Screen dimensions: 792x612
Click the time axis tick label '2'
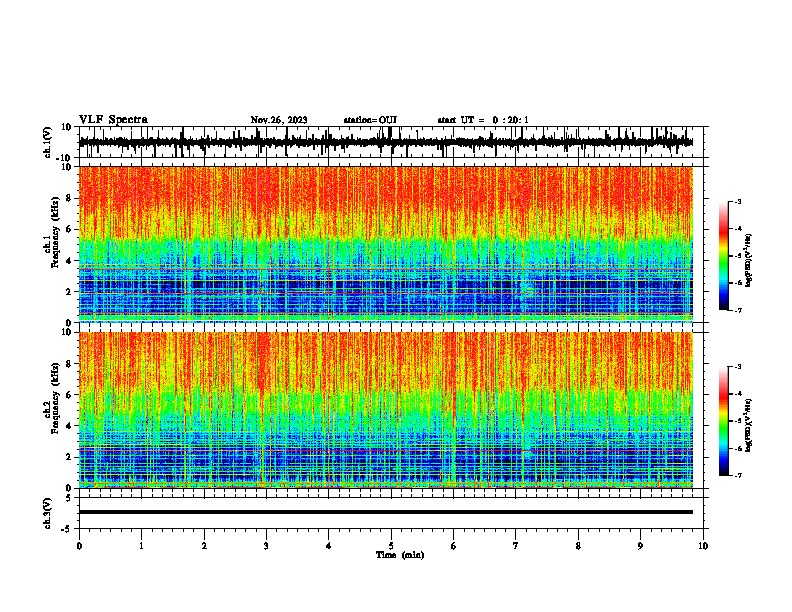(x=204, y=546)
